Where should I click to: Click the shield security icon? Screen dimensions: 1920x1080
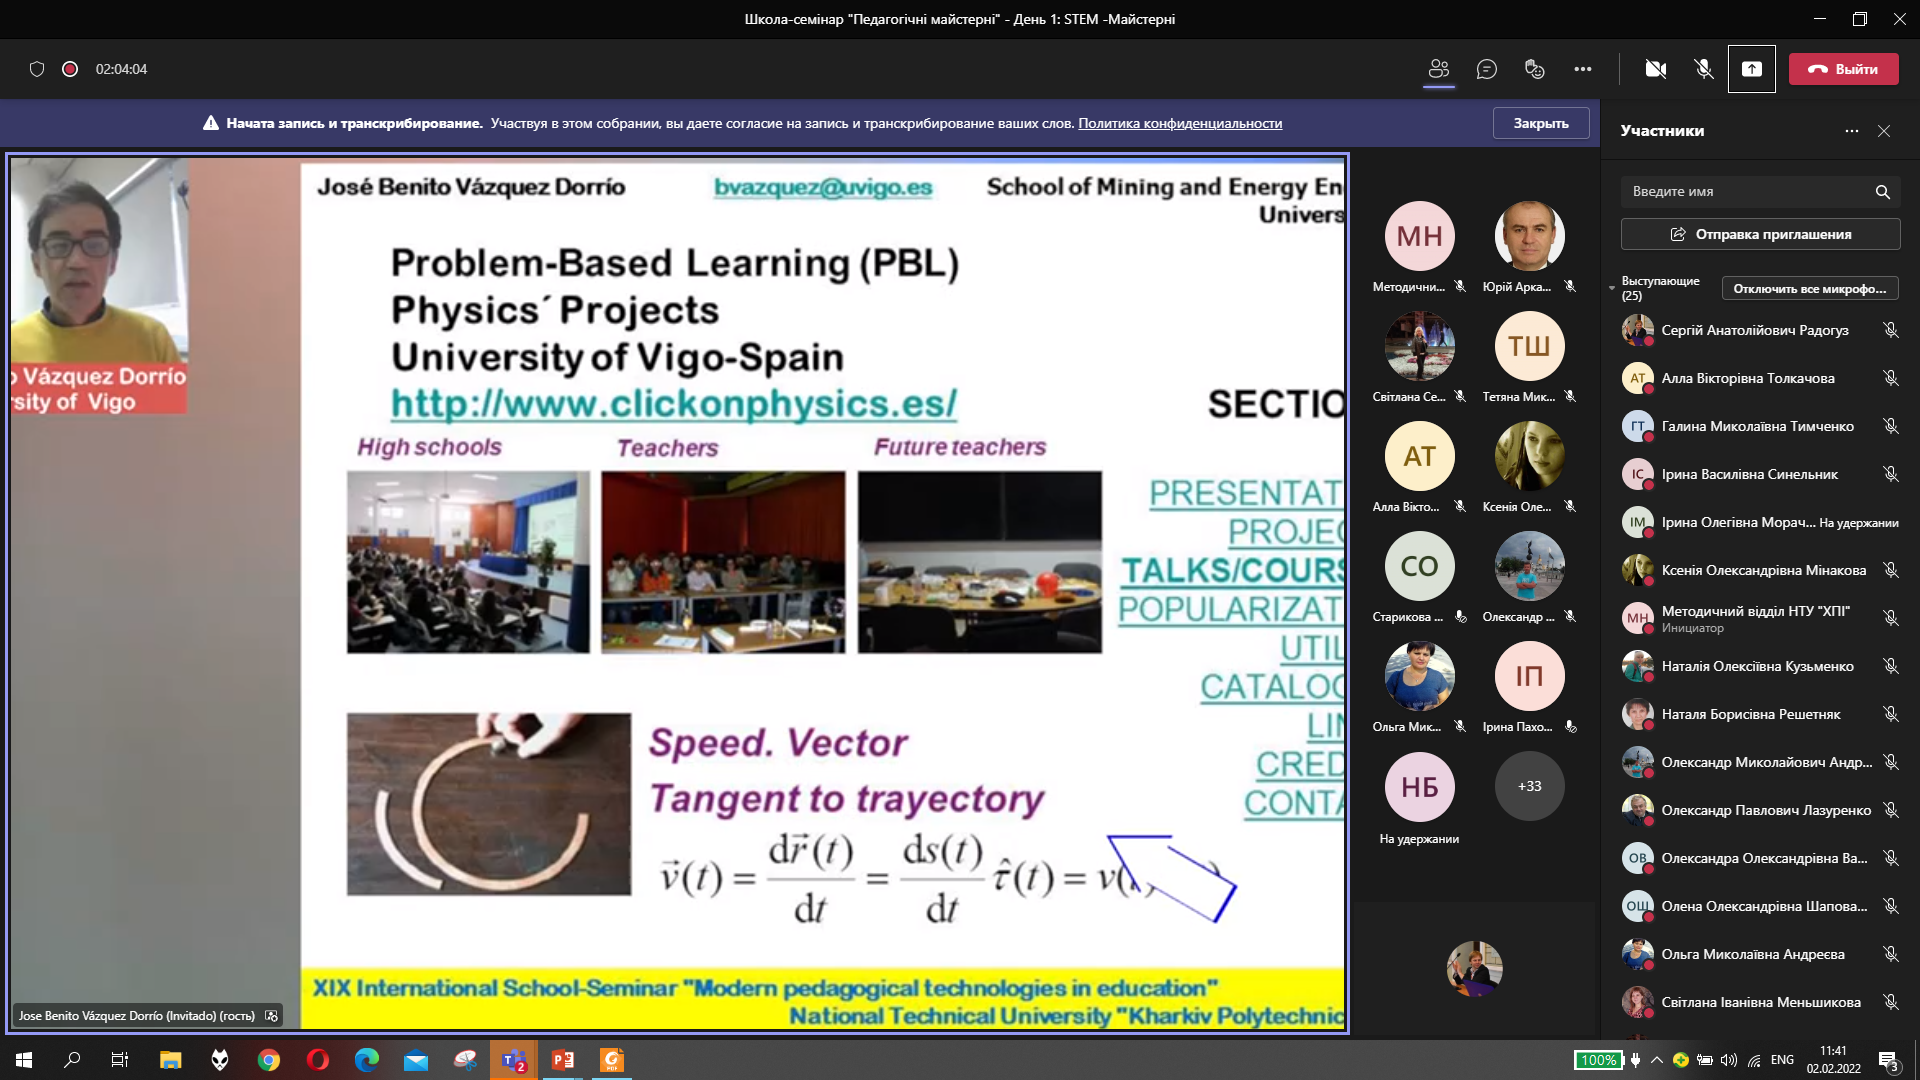(37, 69)
